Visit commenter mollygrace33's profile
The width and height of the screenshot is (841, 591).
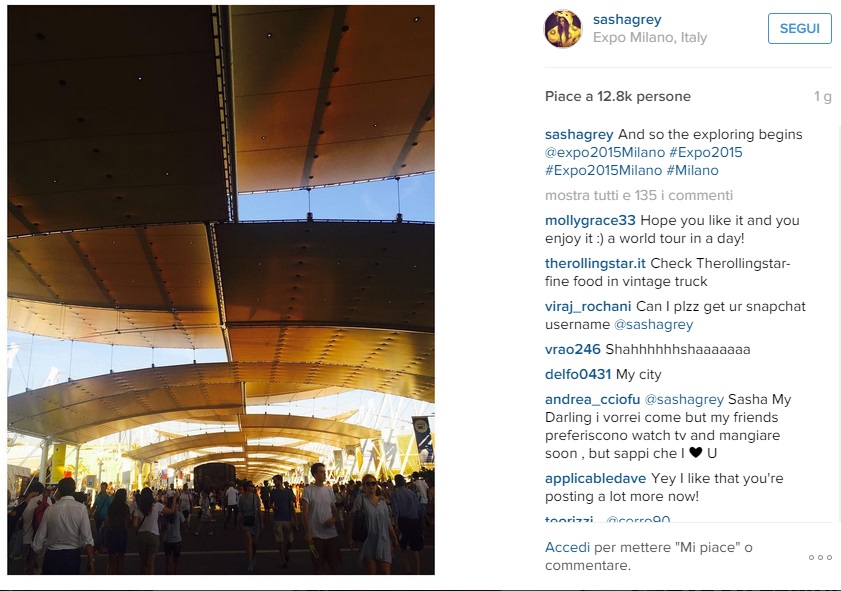590,220
